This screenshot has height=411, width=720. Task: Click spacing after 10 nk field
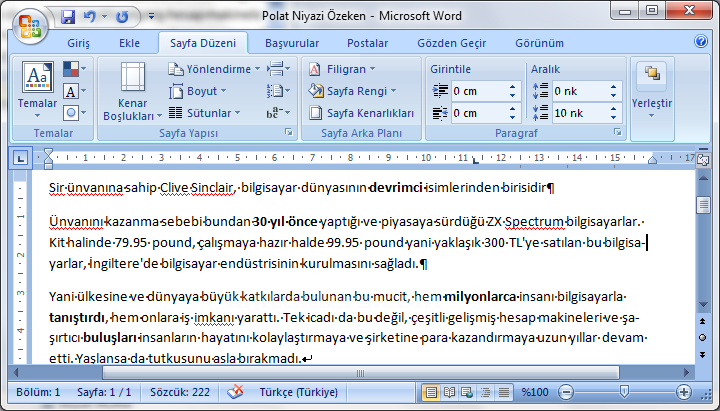click(x=579, y=113)
